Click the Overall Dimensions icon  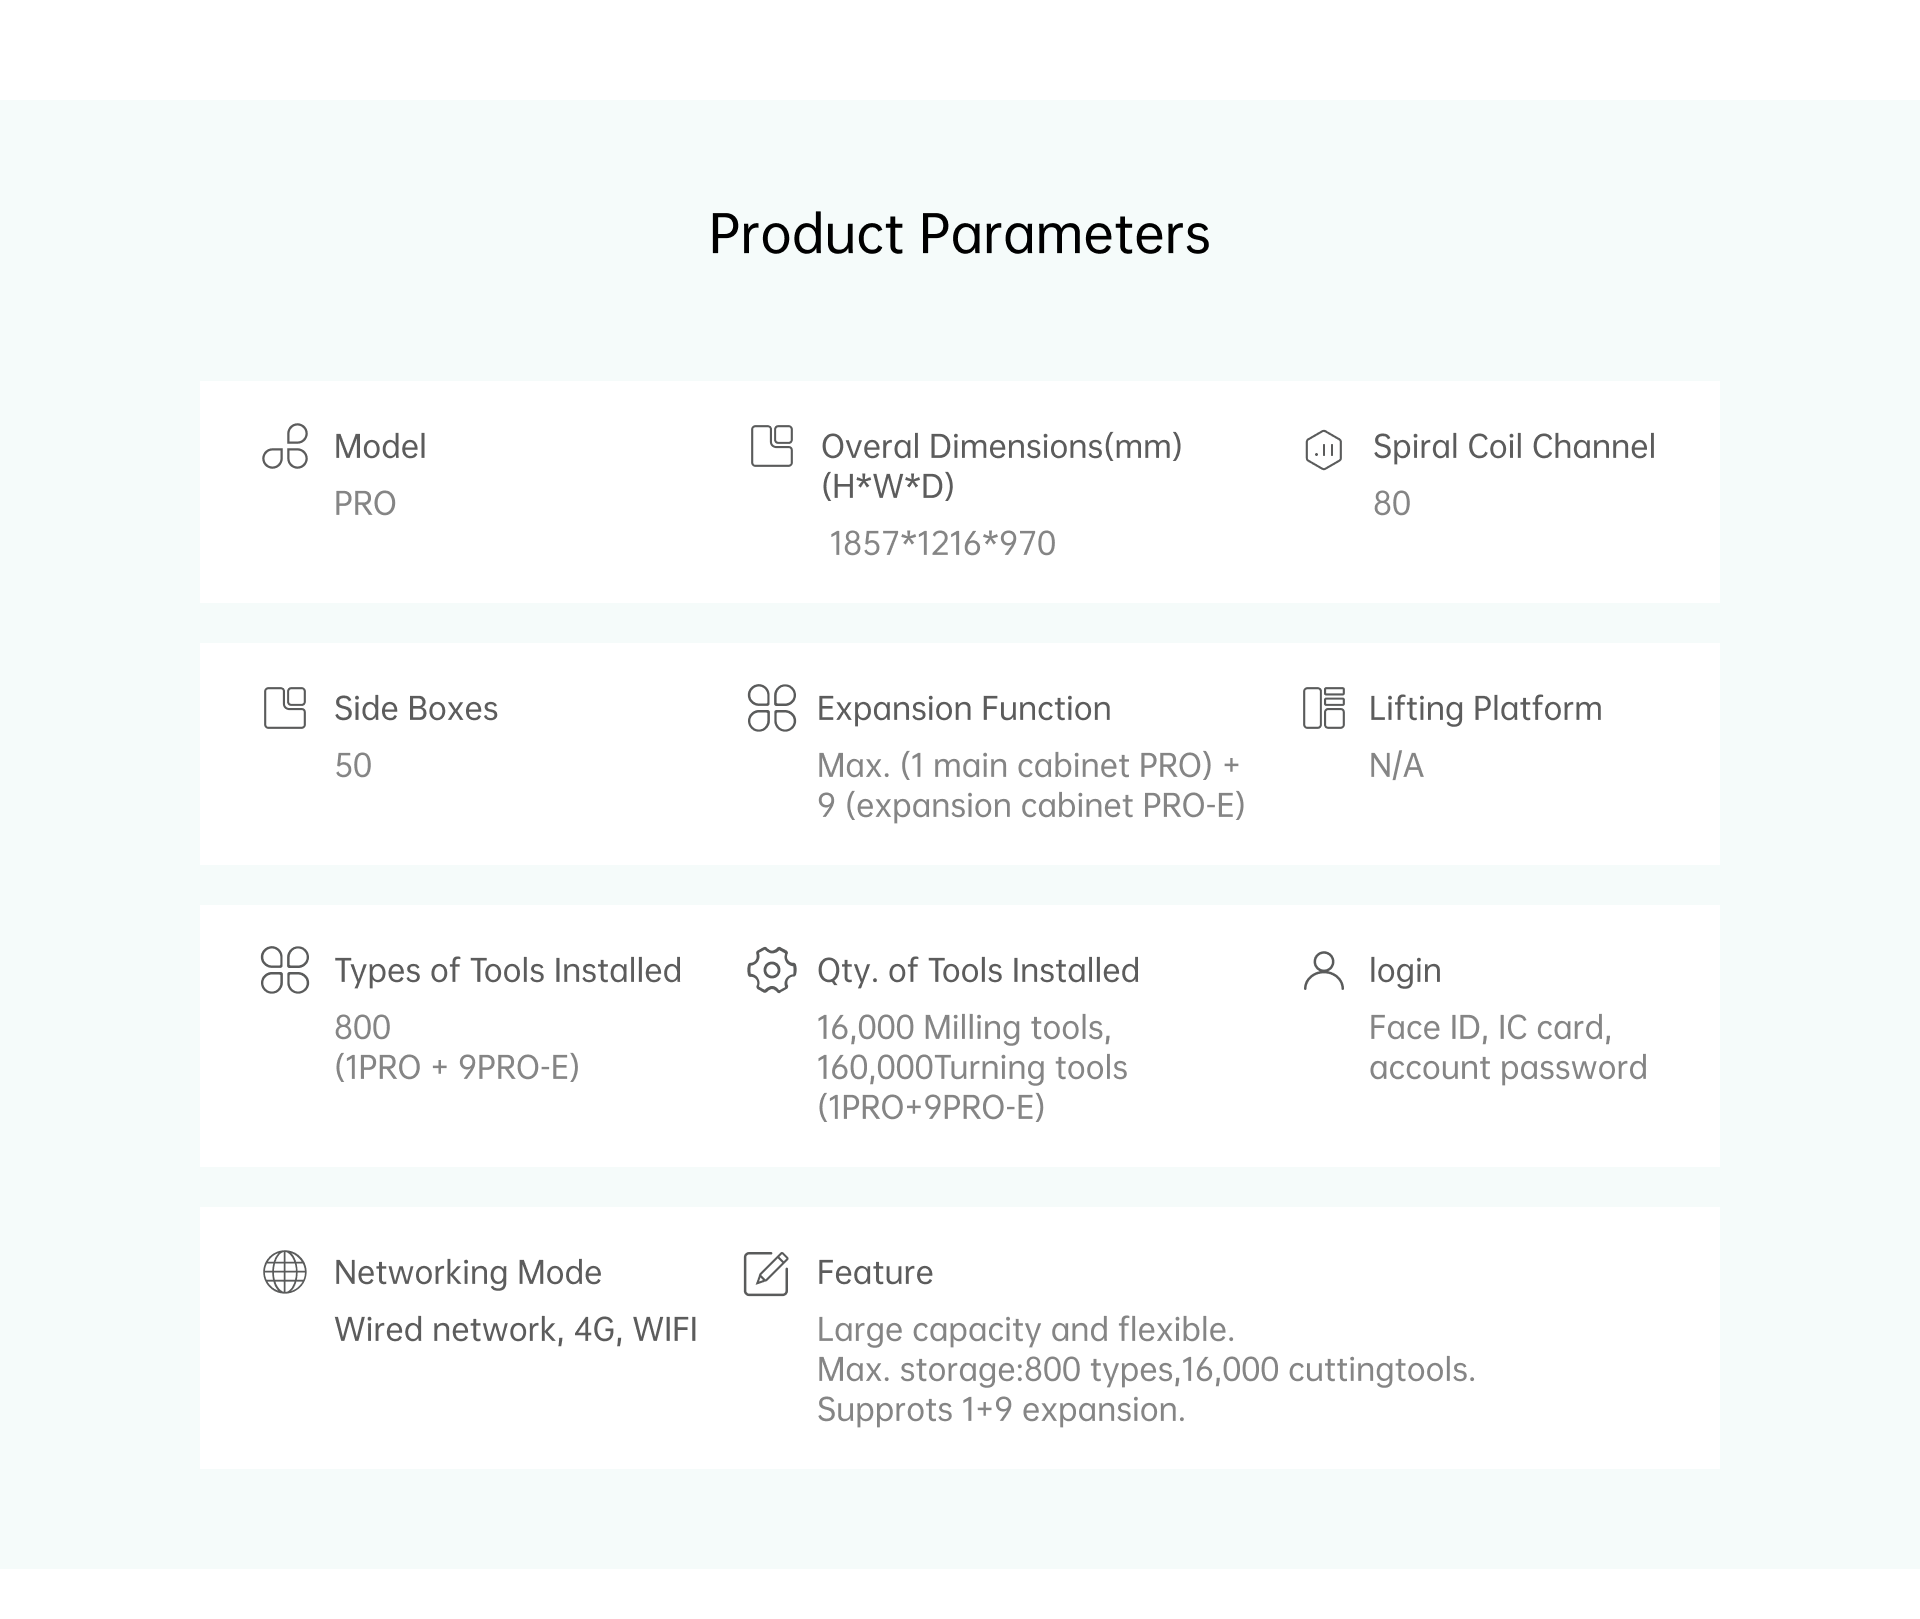coord(771,446)
